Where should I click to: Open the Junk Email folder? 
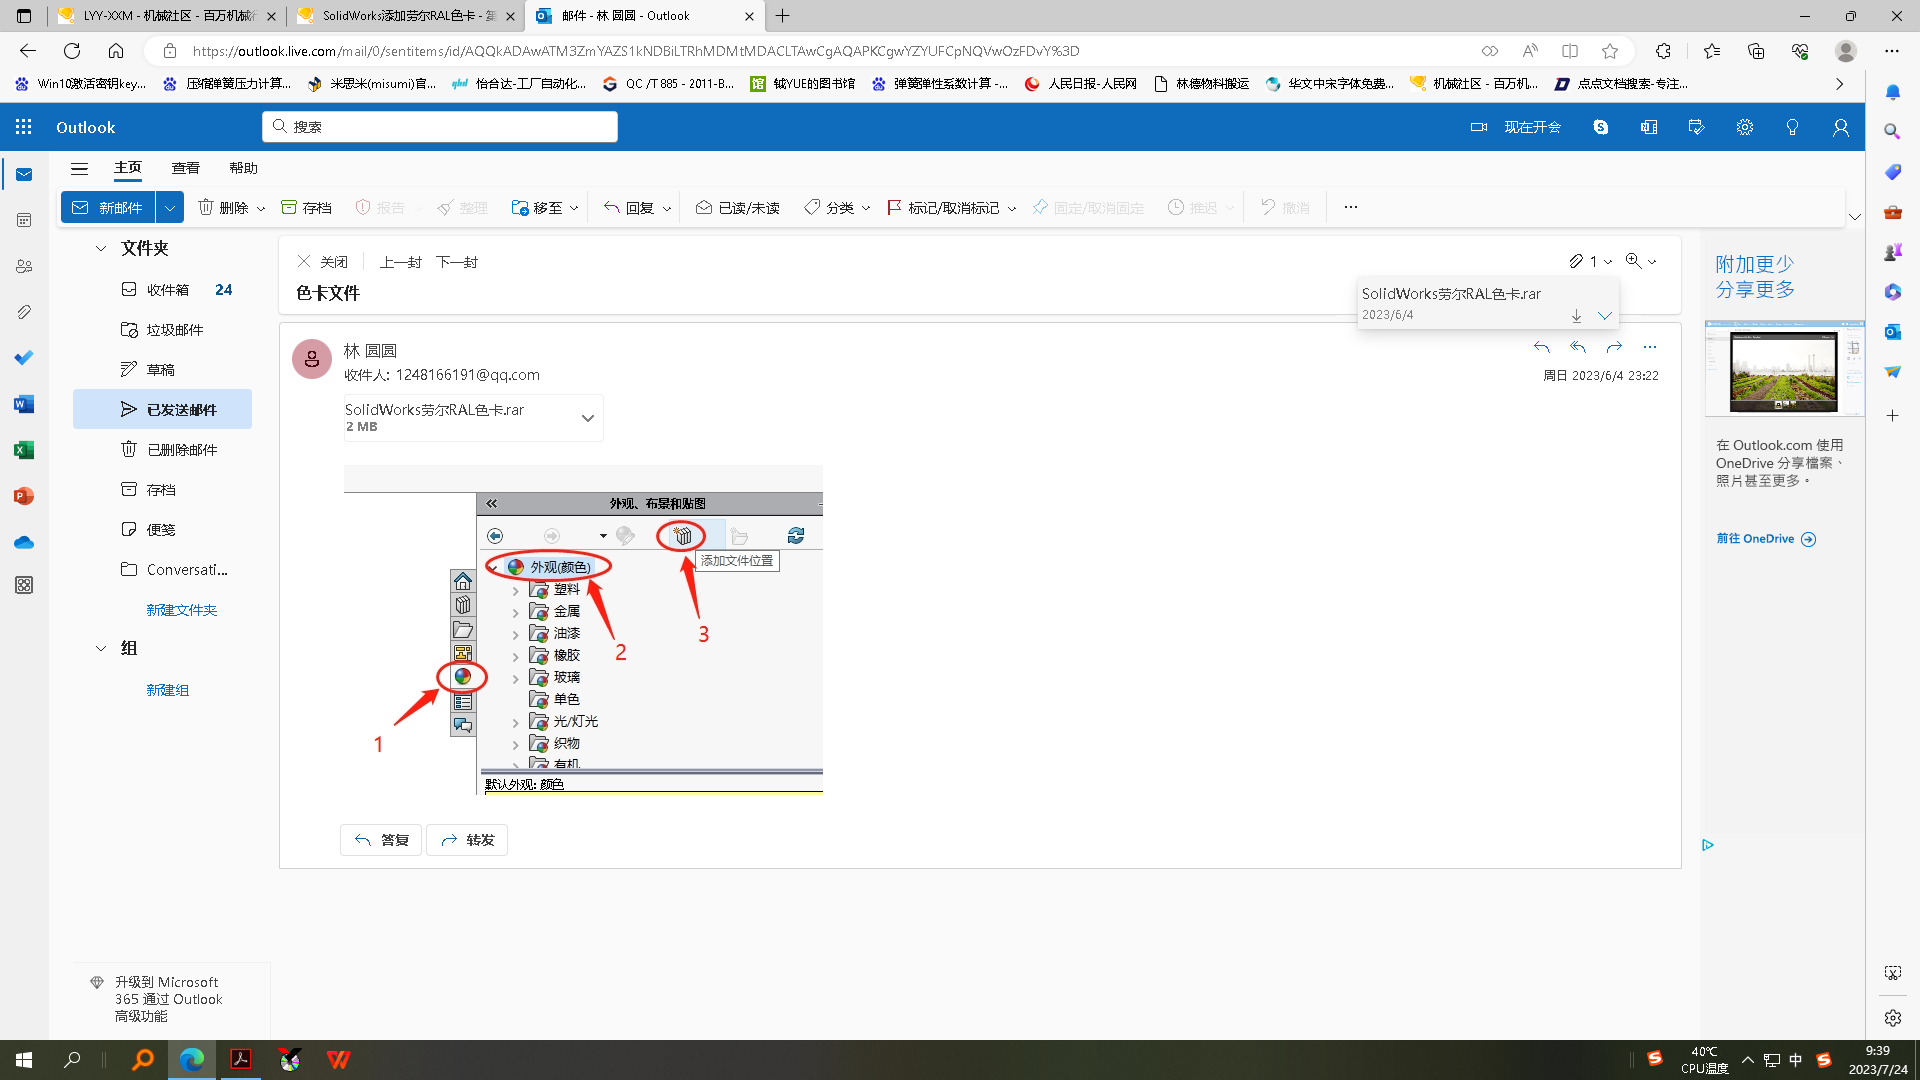162,330
